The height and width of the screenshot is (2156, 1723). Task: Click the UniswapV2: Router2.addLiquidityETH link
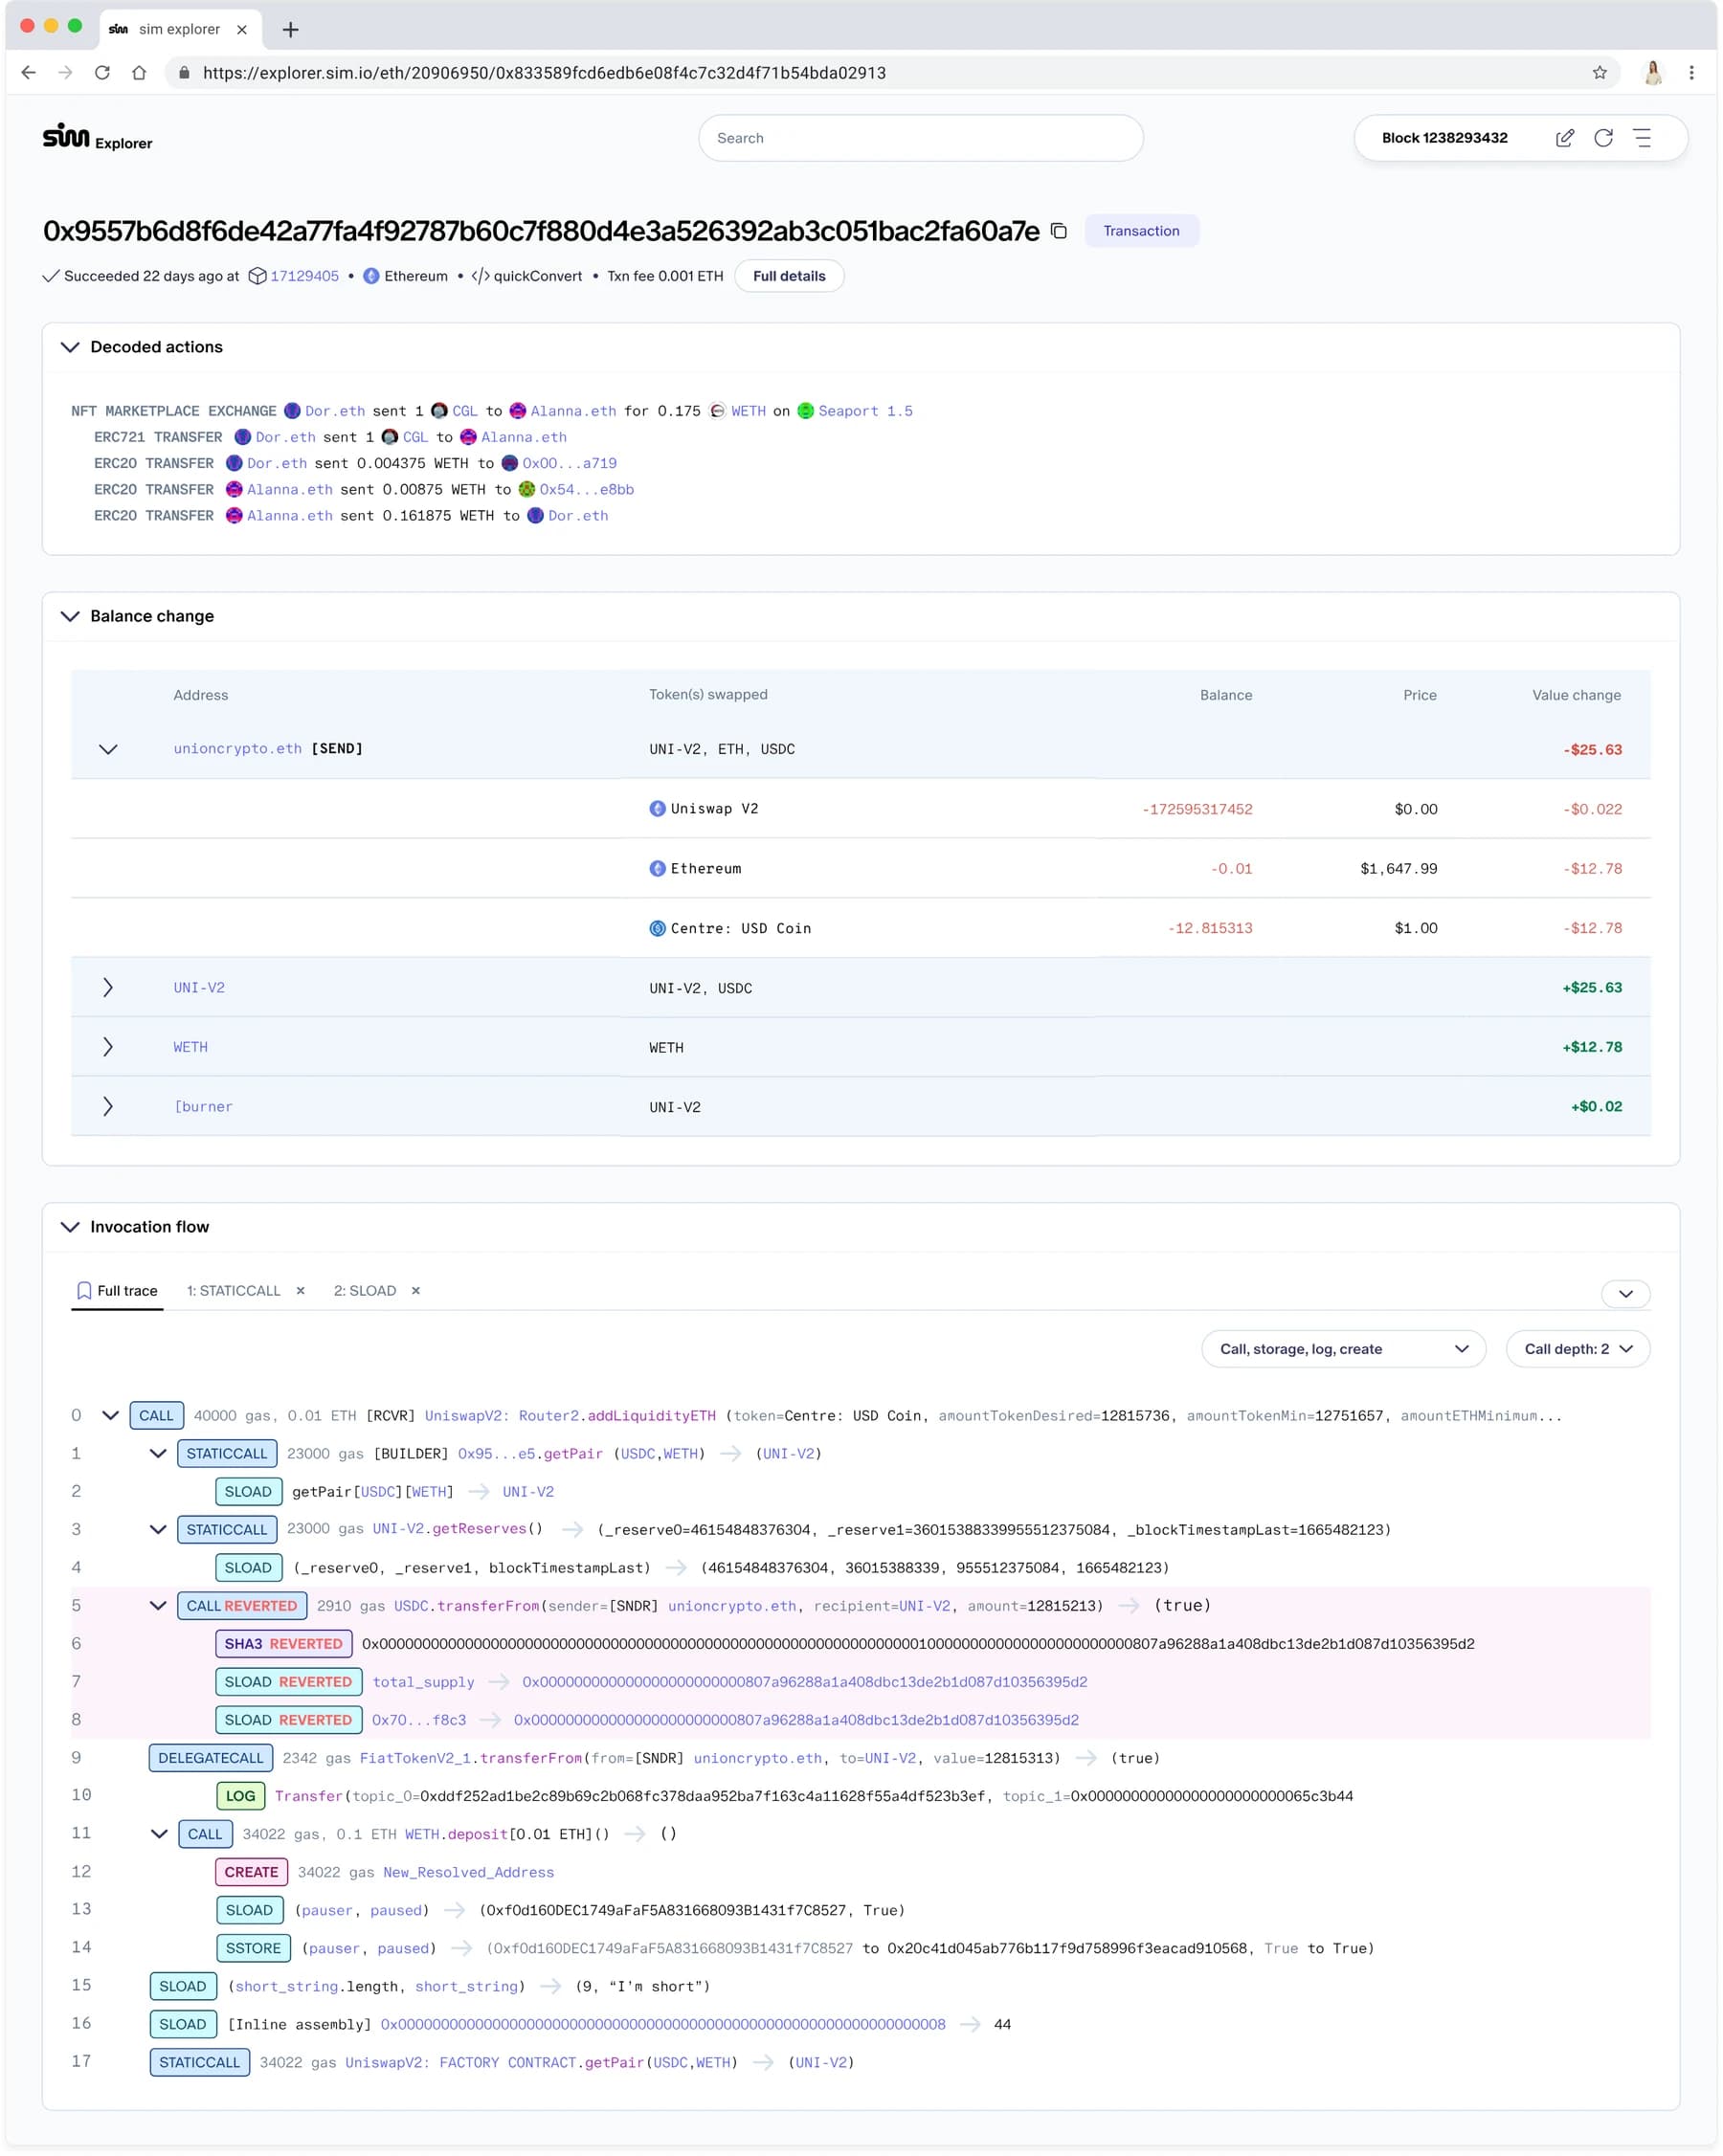[x=570, y=1416]
